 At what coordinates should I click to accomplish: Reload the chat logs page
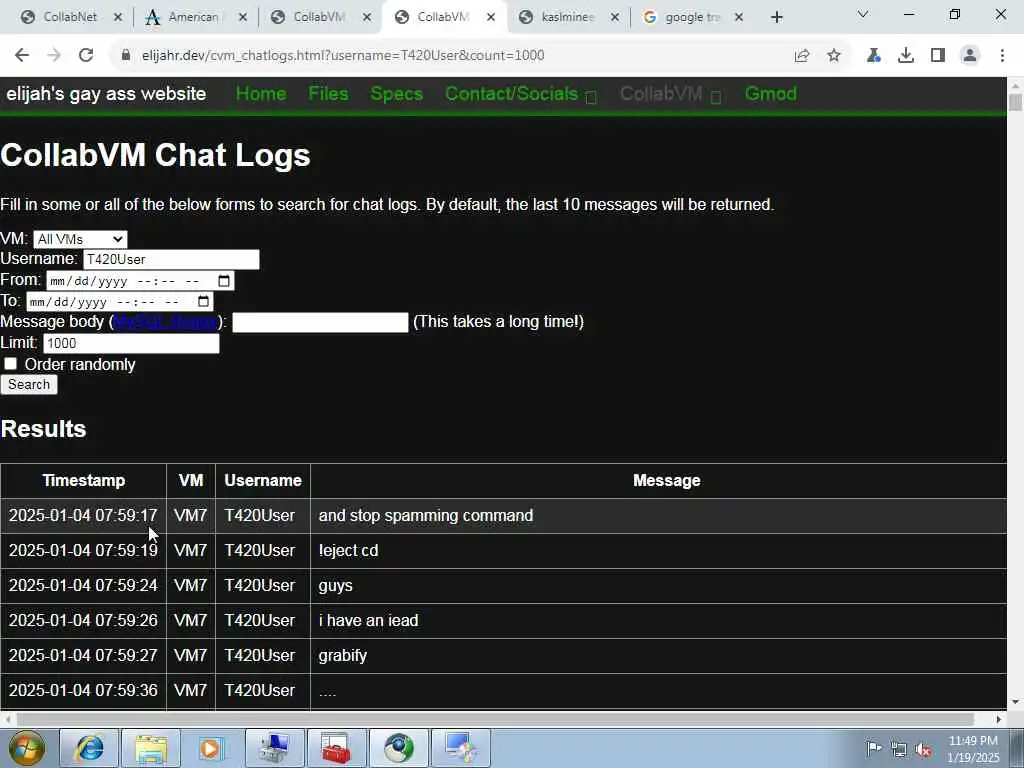click(x=86, y=56)
